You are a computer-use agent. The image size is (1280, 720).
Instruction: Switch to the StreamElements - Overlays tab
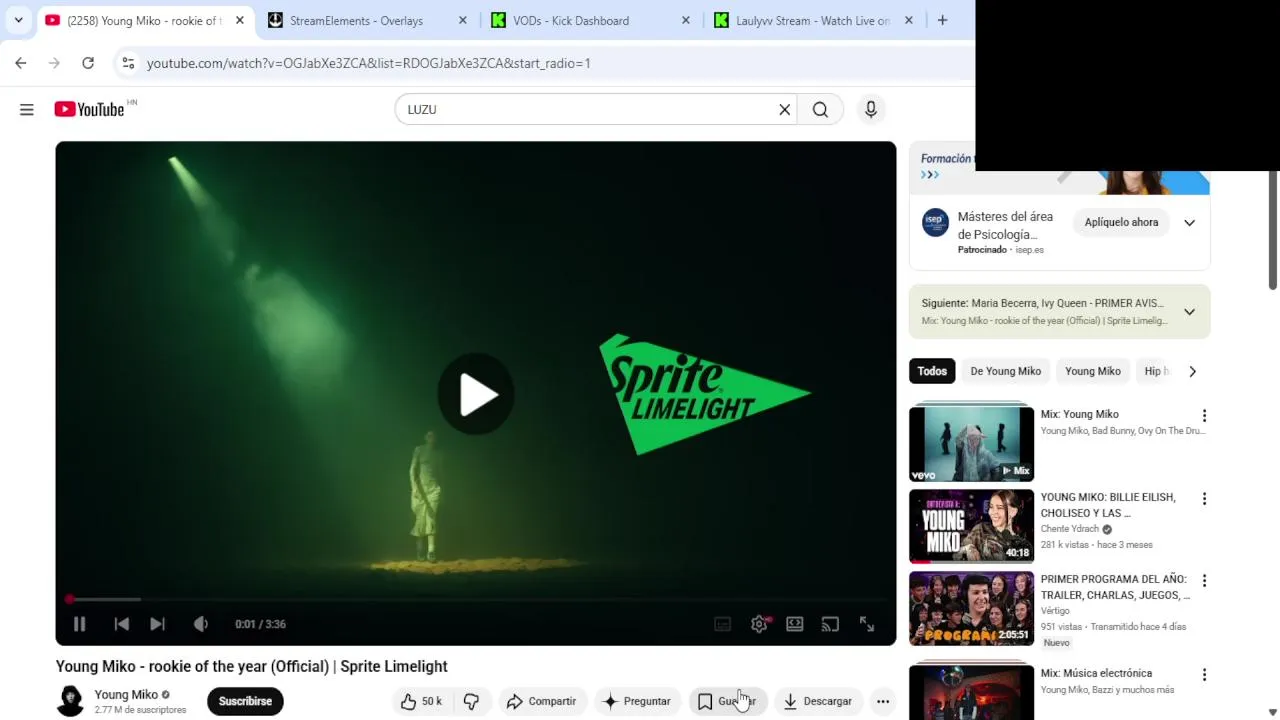coord(356,21)
